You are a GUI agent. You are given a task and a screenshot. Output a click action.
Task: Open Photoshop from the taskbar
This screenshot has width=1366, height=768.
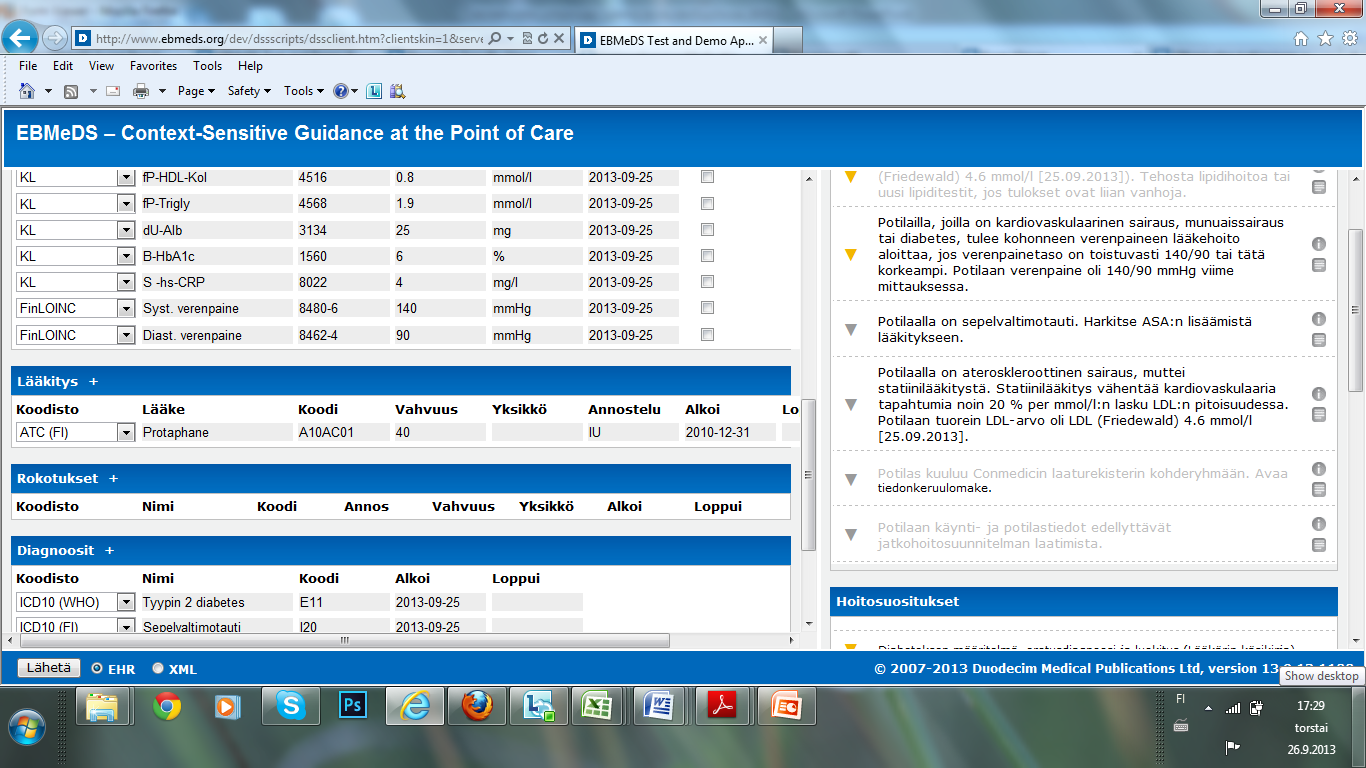(353, 707)
